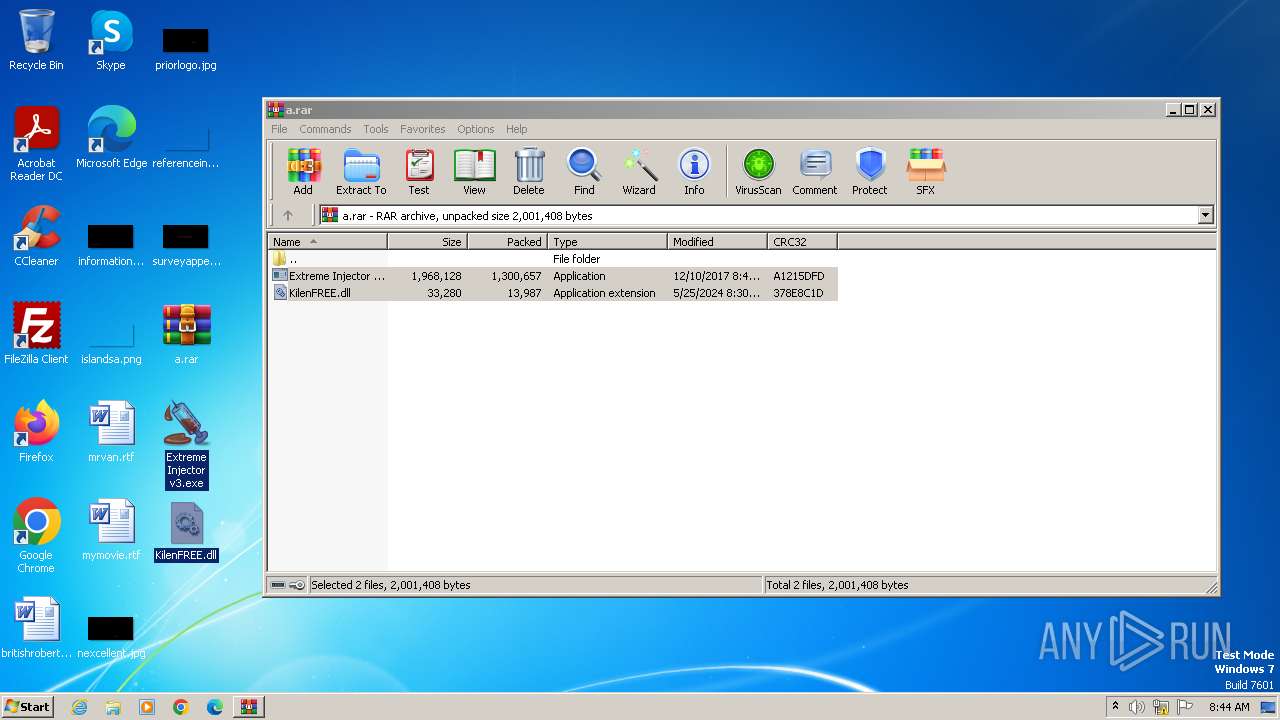Image resolution: width=1280 pixels, height=720 pixels.
Task: Select Microsoft Edge desktop shortcut
Action: 111,138
